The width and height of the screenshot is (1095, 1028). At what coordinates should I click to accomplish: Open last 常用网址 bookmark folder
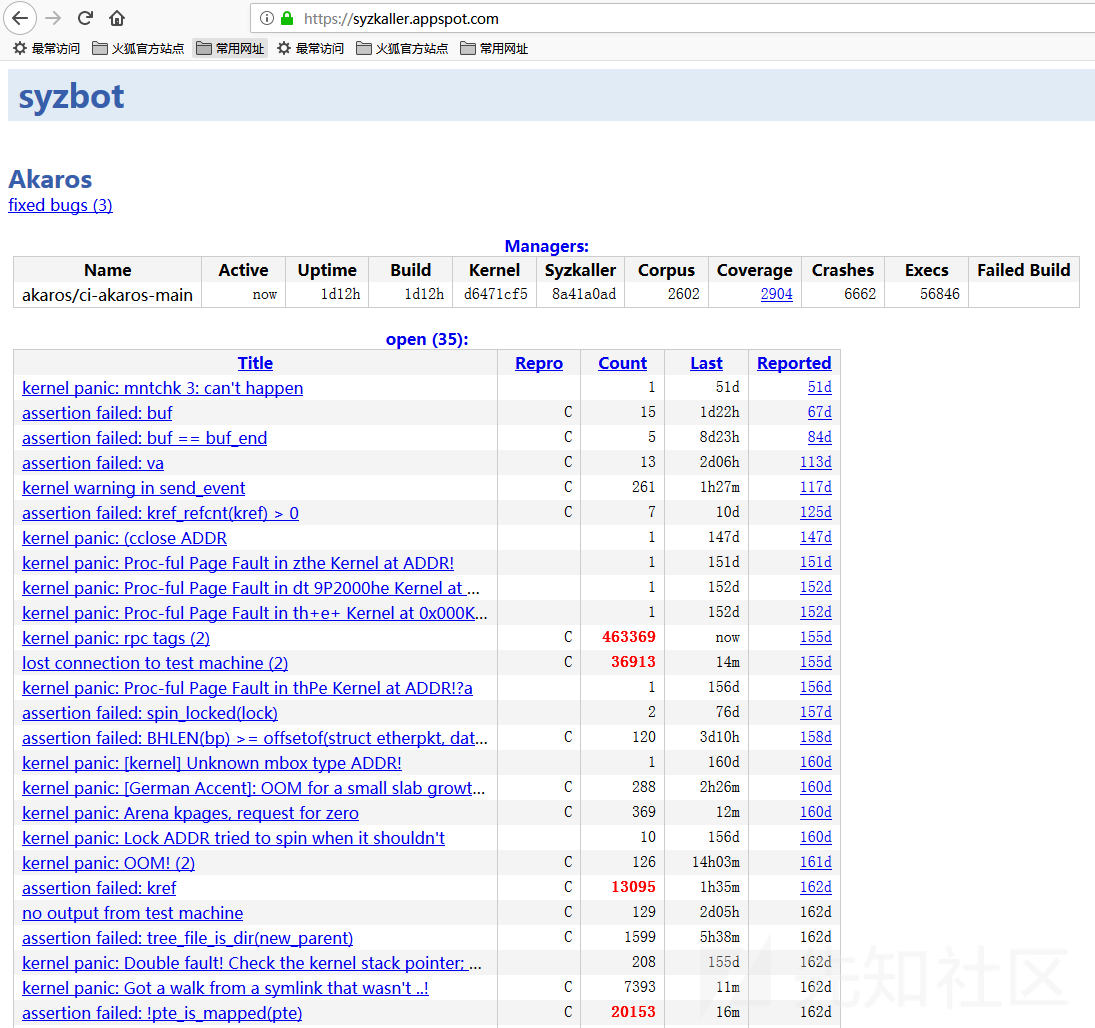pos(494,48)
